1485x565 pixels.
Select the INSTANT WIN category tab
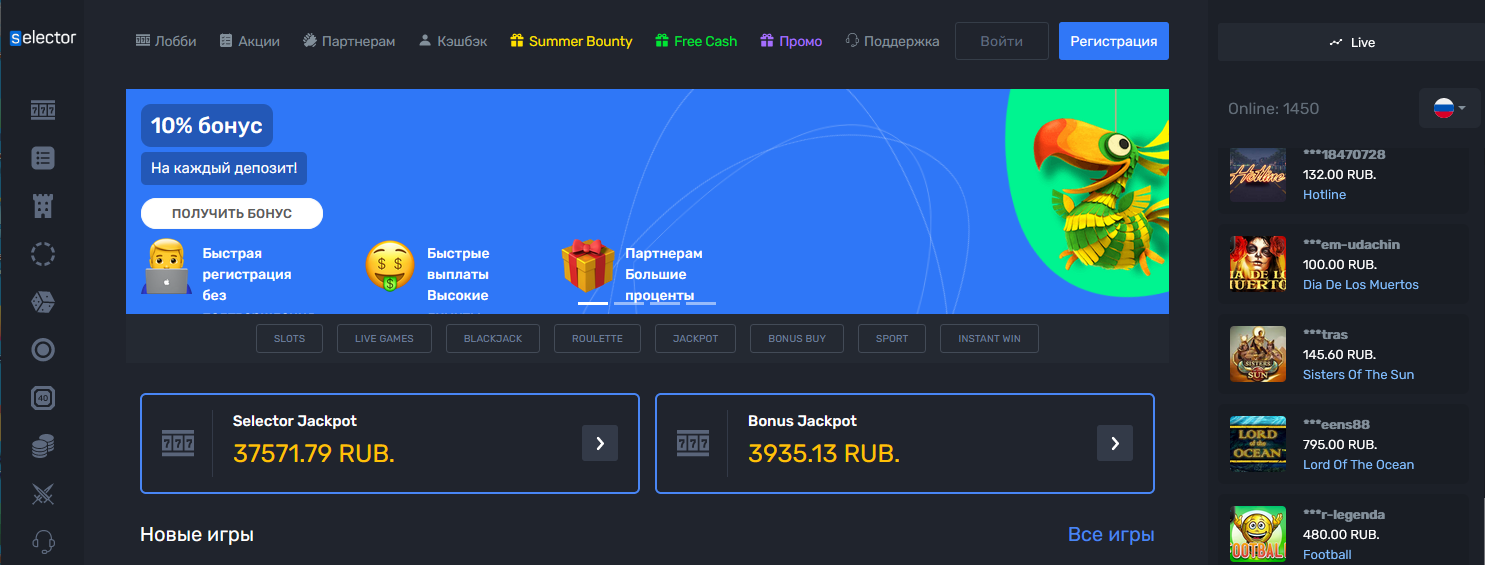989,339
